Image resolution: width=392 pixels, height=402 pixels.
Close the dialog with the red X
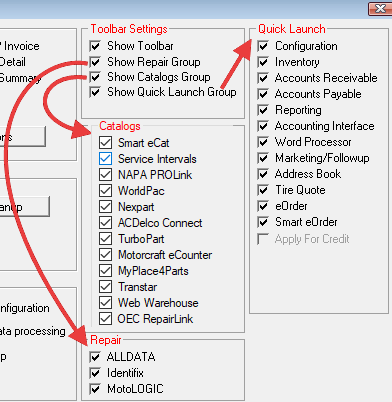[x=380, y=8]
